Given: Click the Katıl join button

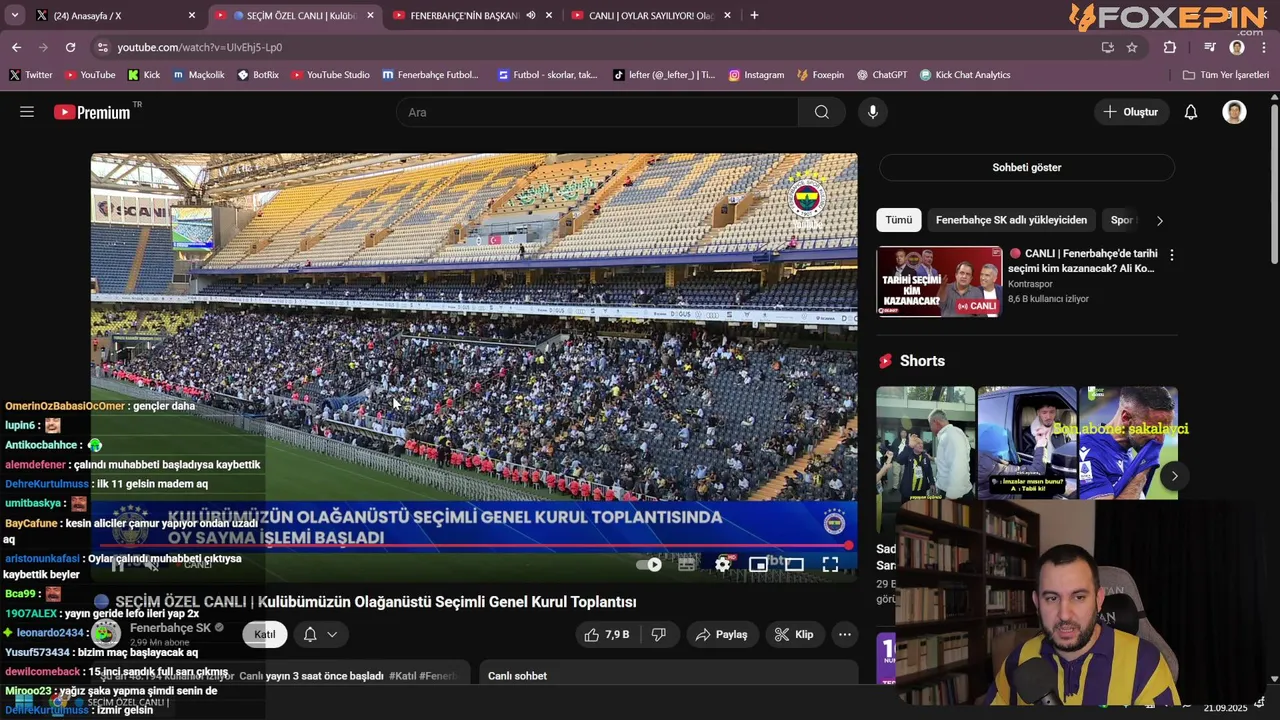Looking at the screenshot, I should coord(265,634).
